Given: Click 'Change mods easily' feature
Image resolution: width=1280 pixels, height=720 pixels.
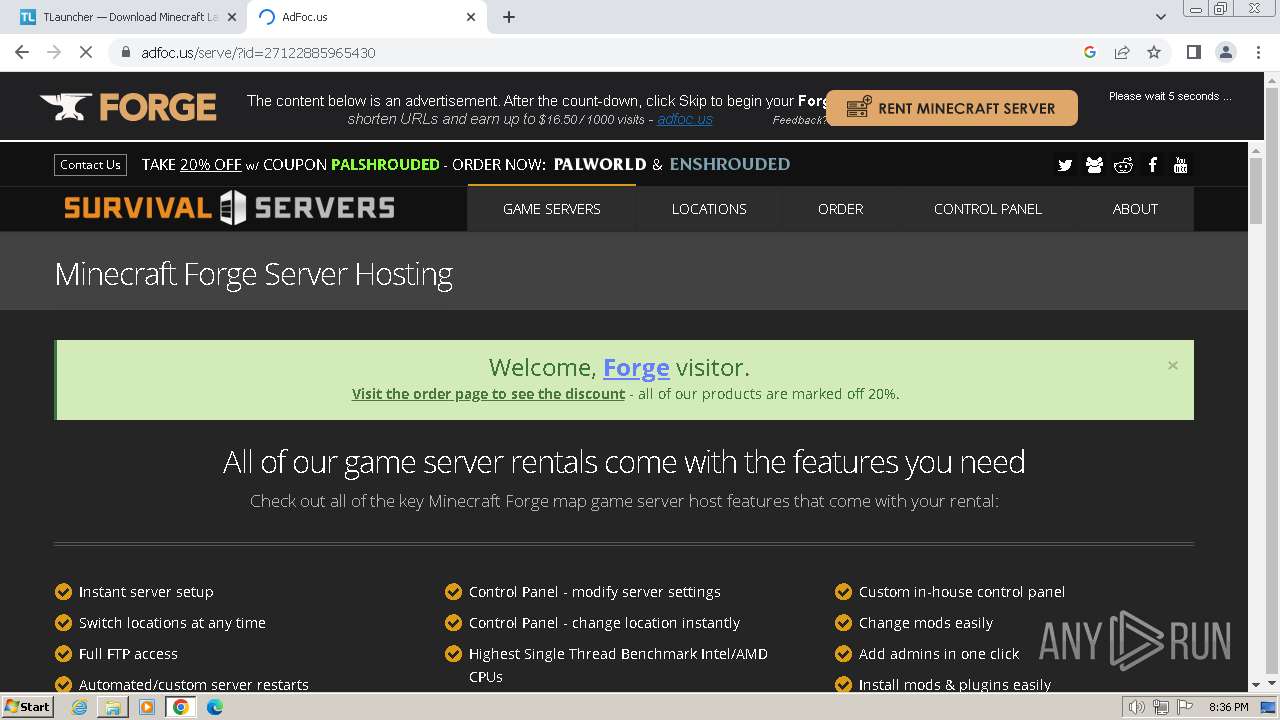Looking at the screenshot, I should pyautogui.click(x=926, y=623).
